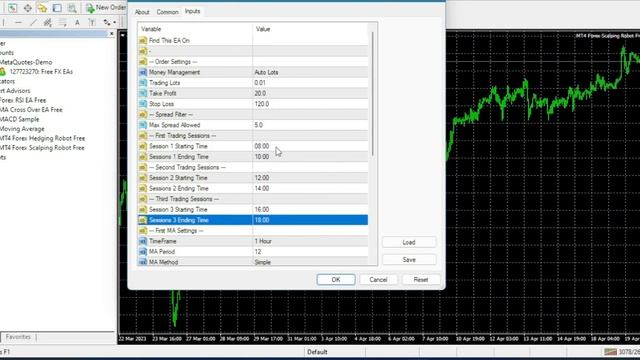The height and width of the screenshot is (360, 640).
Task: Select the Fibonacci retracement tool
Action: click(x=62, y=22)
